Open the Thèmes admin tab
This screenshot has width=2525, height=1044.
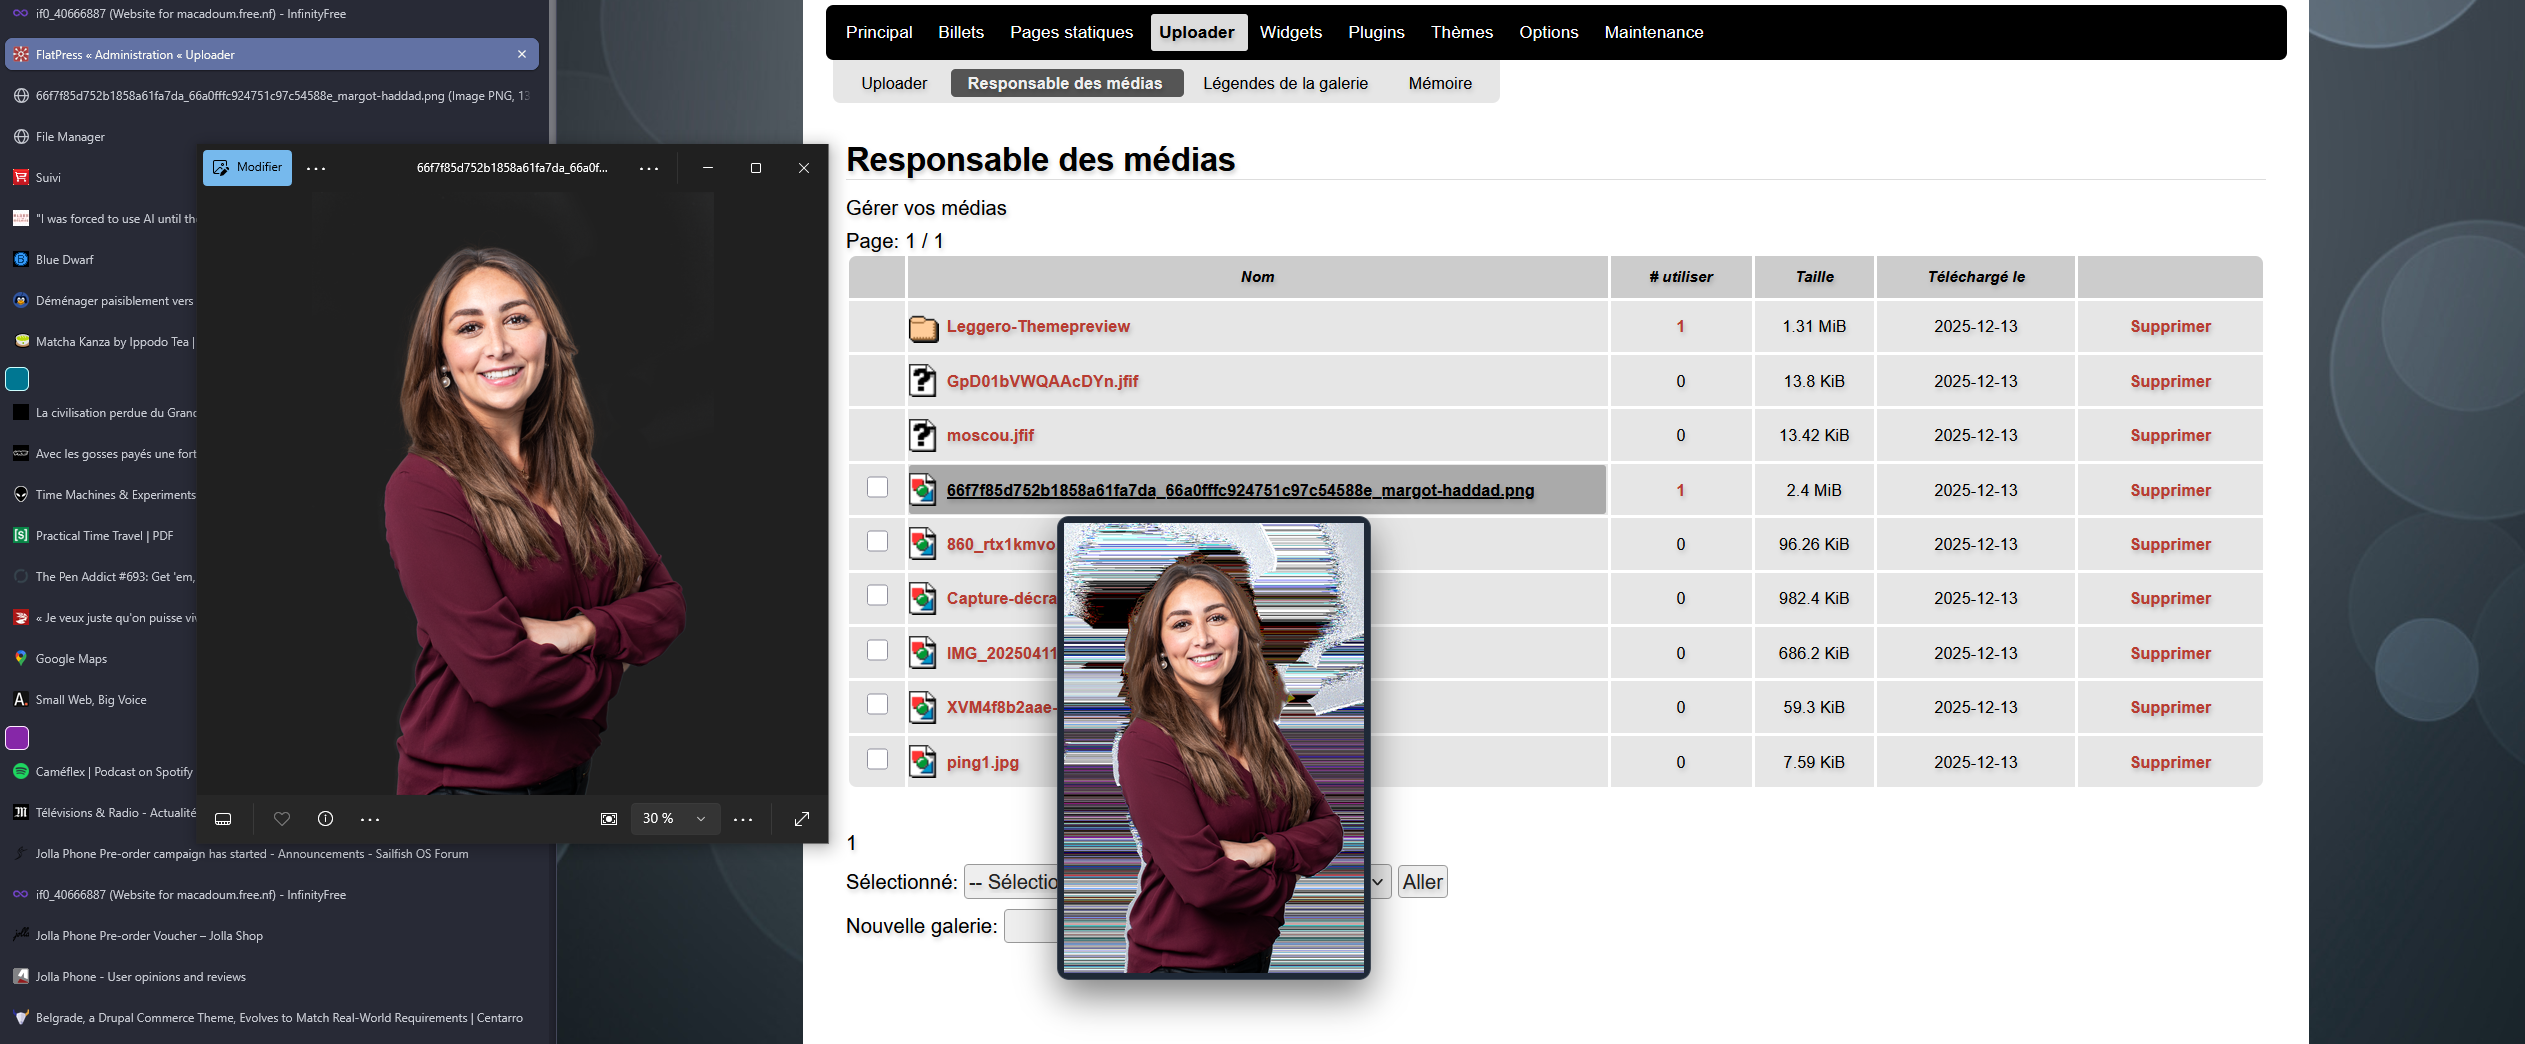point(1462,32)
